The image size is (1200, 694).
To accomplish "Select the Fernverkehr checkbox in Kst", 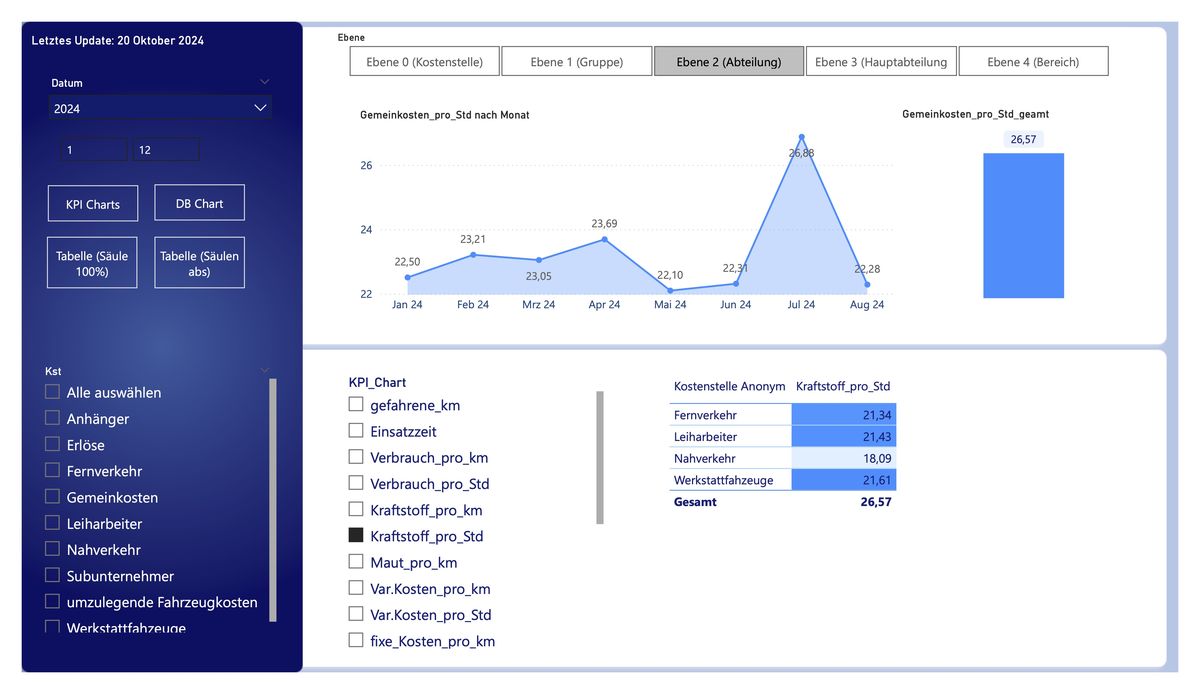I will 52,470.
